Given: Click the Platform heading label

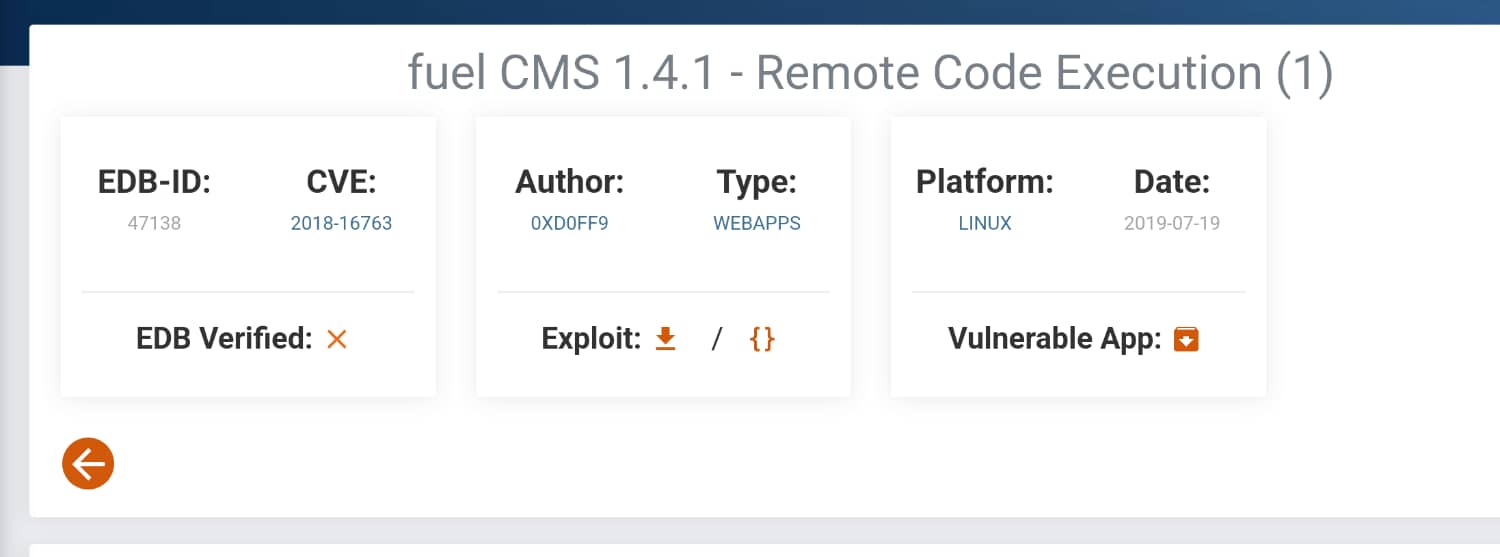Looking at the screenshot, I should pyautogui.click(x=984, y=183).
